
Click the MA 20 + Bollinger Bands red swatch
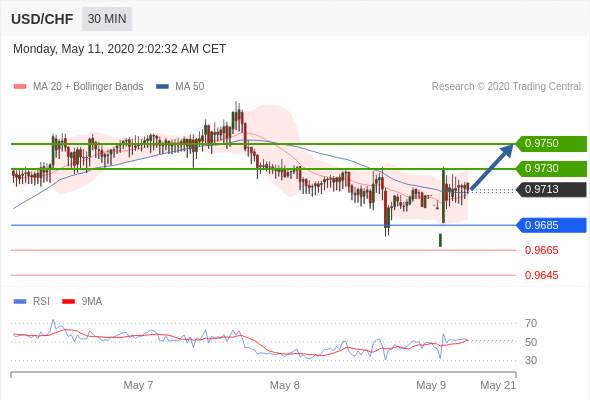click(x=20, y=87)
